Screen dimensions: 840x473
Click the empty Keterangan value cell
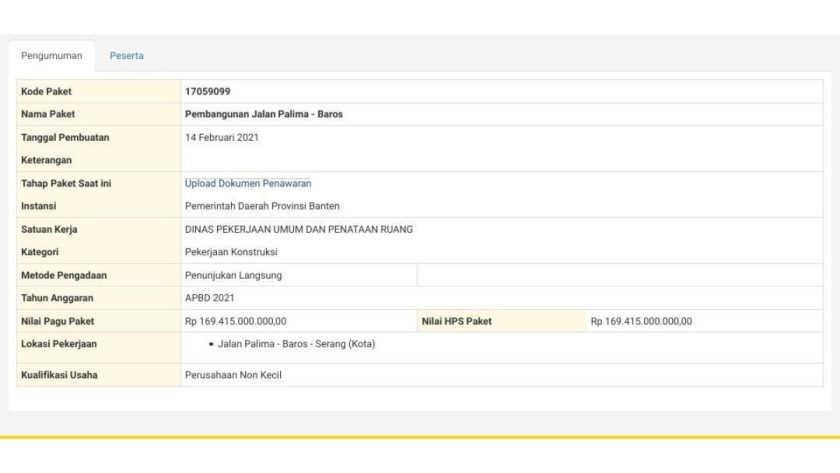(500, 160)
